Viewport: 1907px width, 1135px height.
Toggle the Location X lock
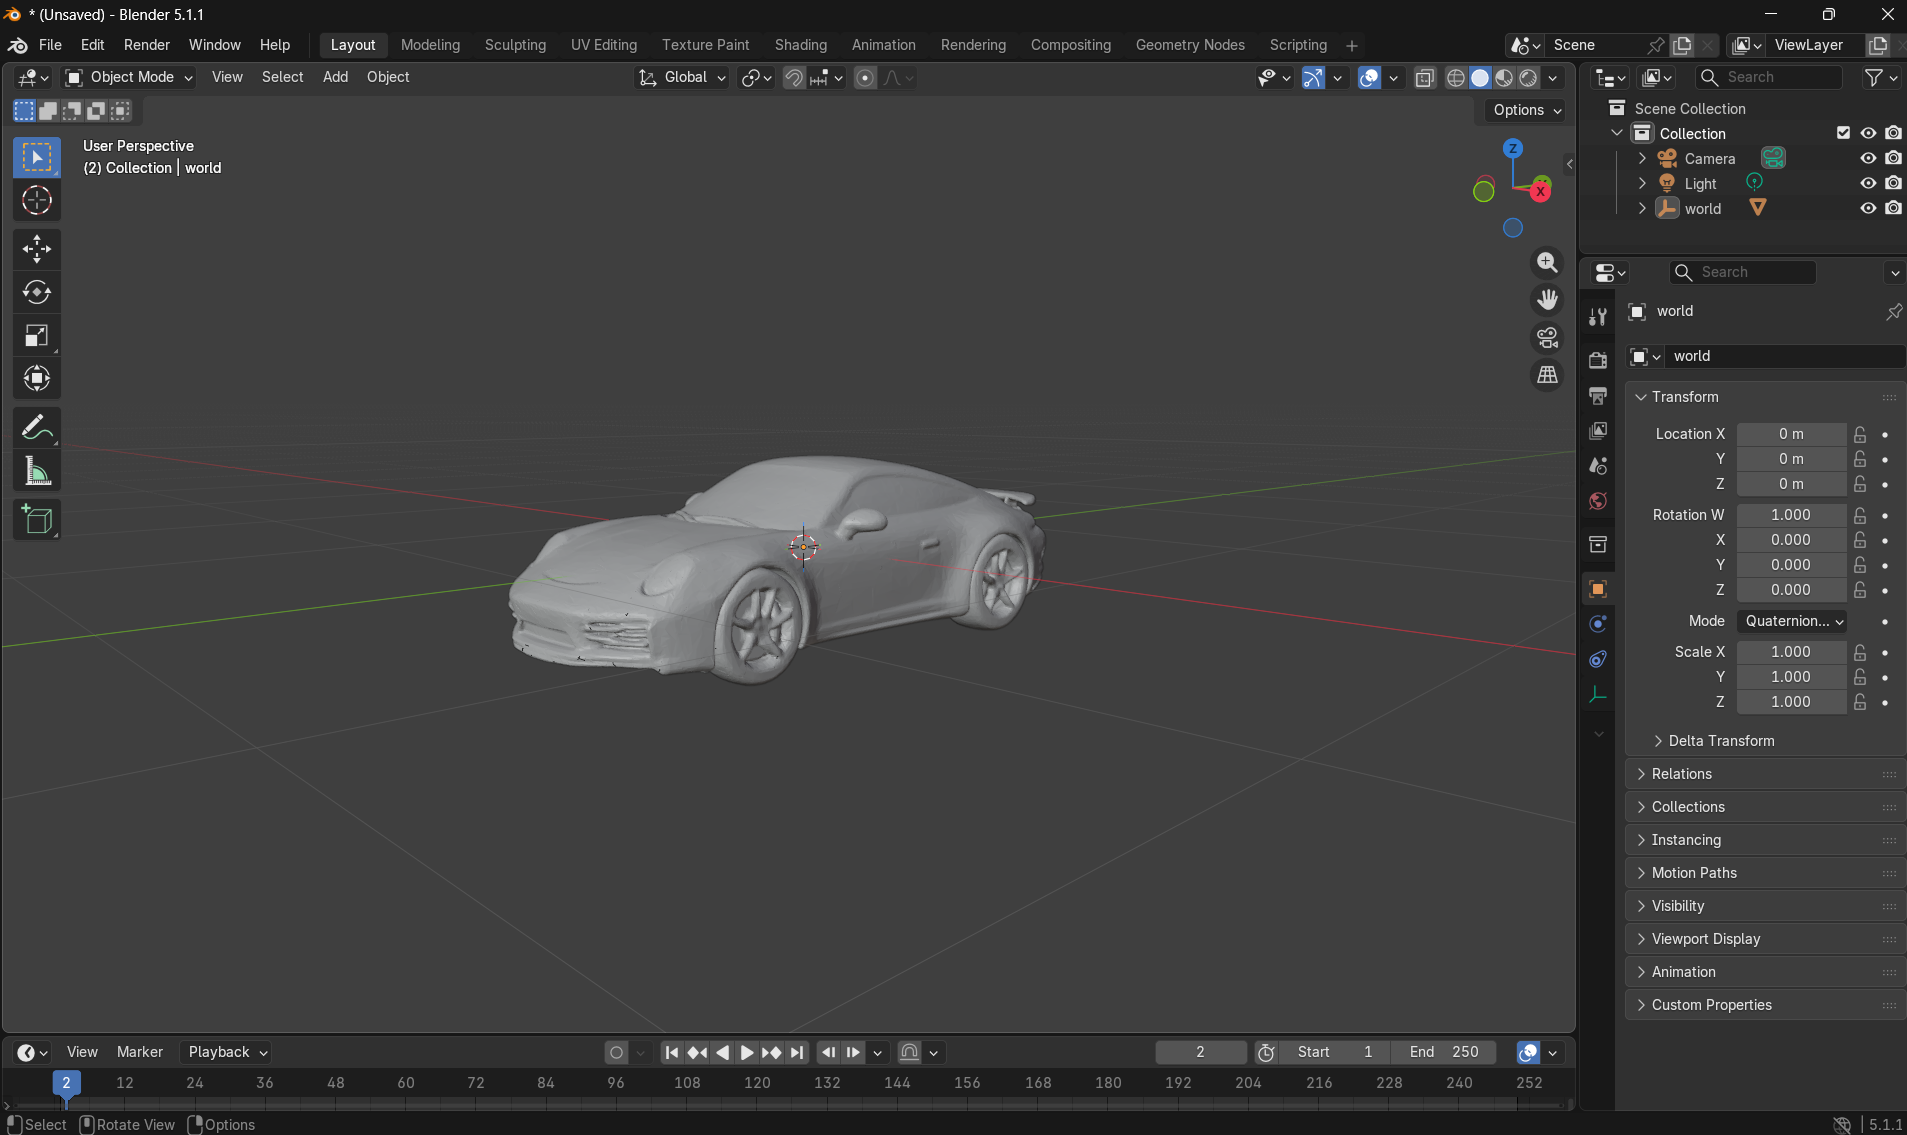(1860, 434)
